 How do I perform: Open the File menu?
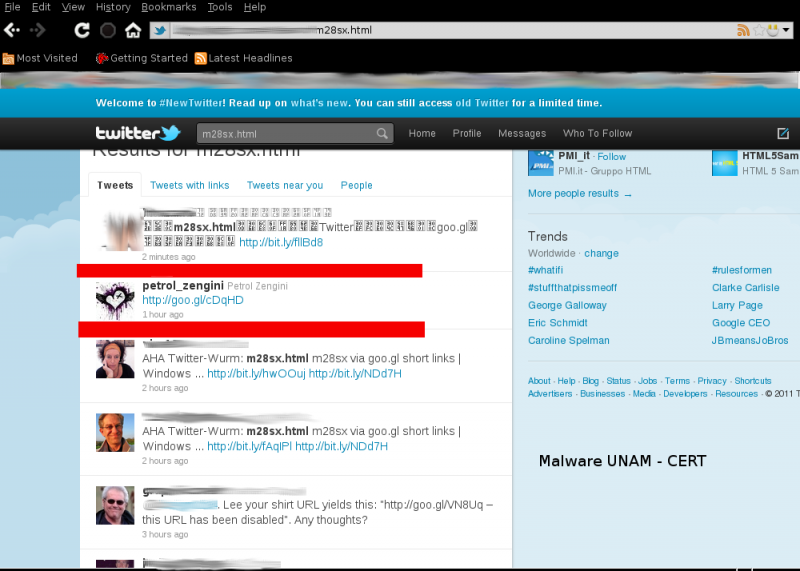[12, 7]
